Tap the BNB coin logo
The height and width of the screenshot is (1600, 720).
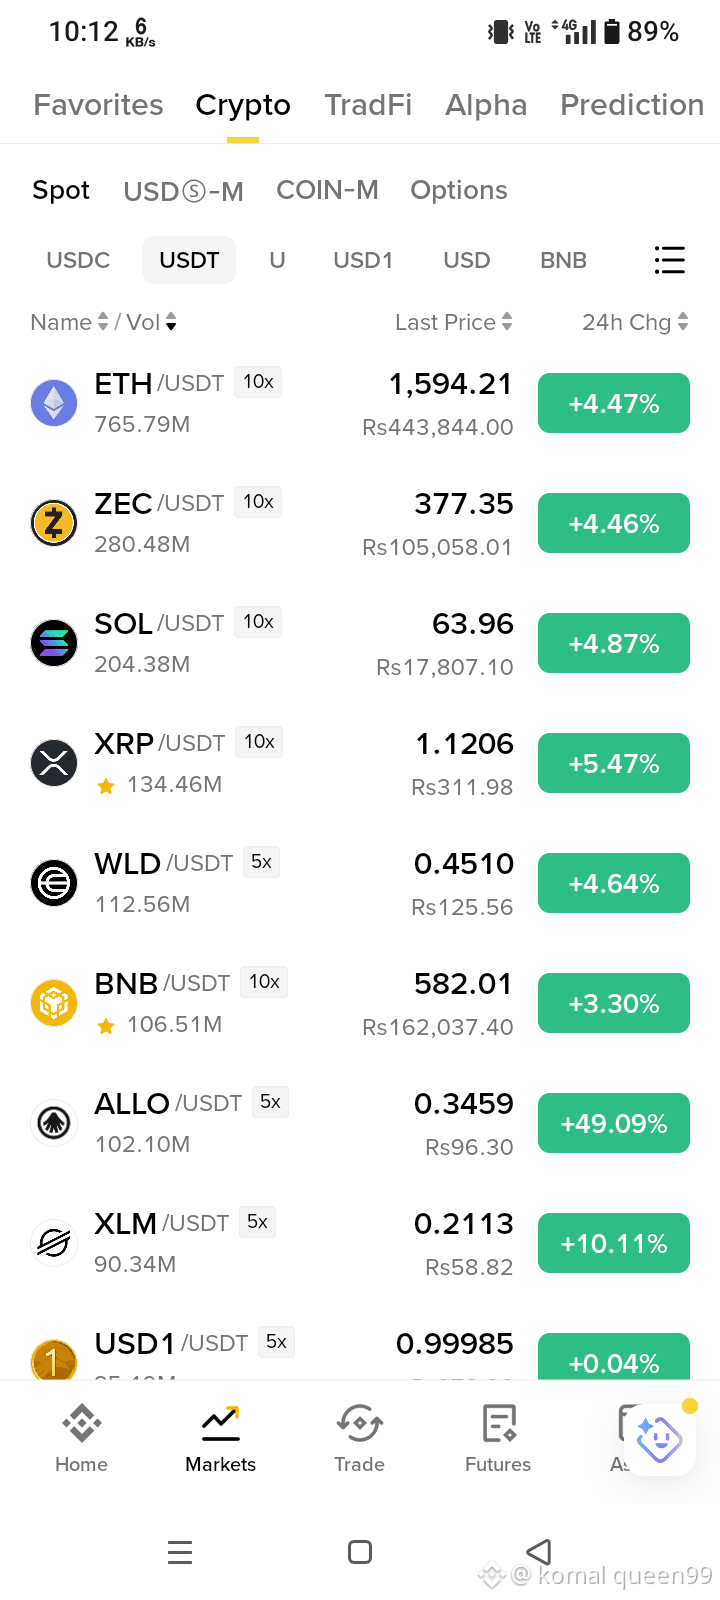(54, 1003)
